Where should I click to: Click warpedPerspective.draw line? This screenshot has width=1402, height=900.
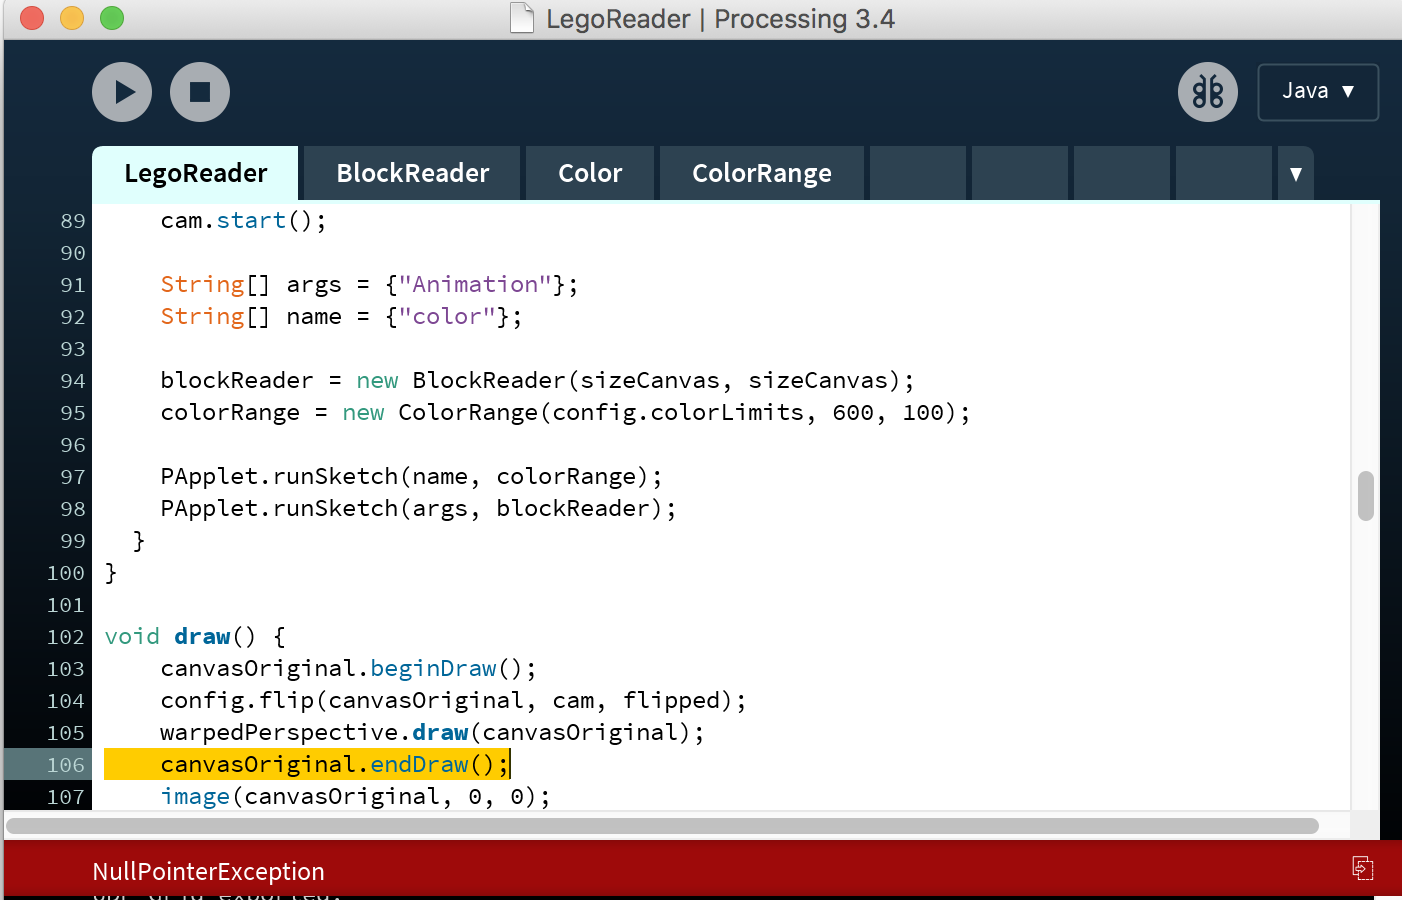tap(432, 733)
